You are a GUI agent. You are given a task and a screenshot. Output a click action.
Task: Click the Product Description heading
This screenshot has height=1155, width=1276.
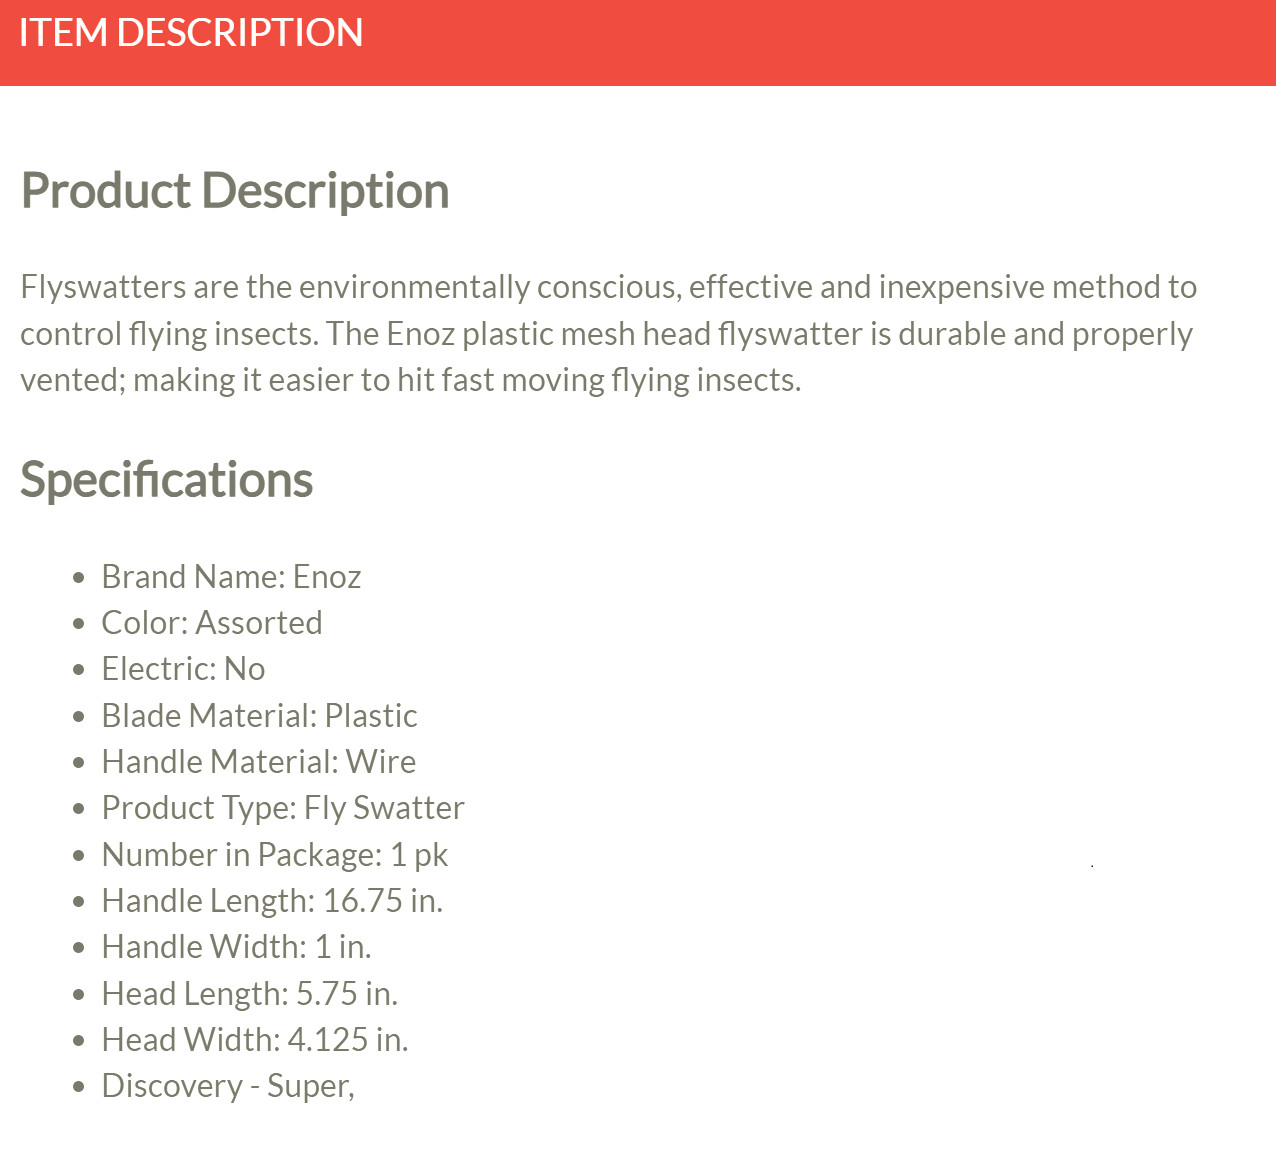(235, 191)
